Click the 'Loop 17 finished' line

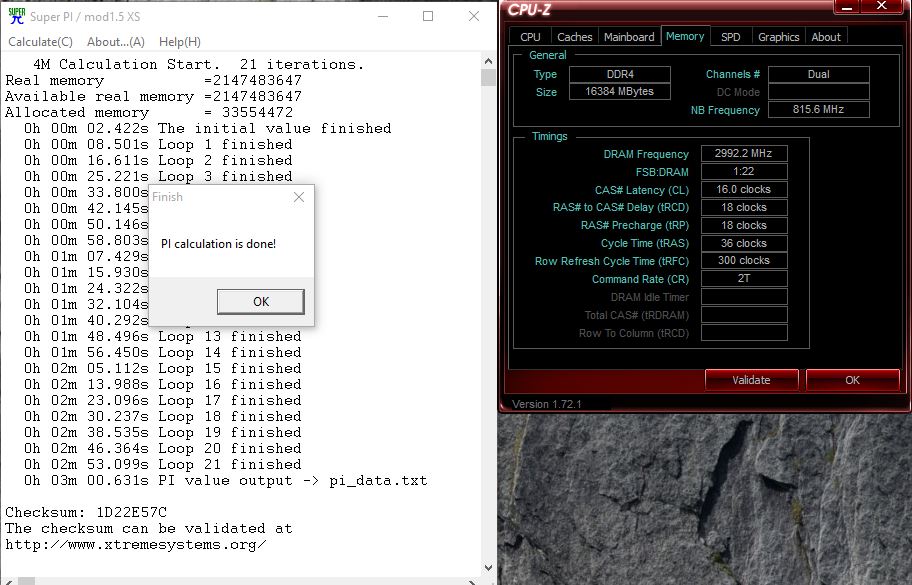[162, 401]
